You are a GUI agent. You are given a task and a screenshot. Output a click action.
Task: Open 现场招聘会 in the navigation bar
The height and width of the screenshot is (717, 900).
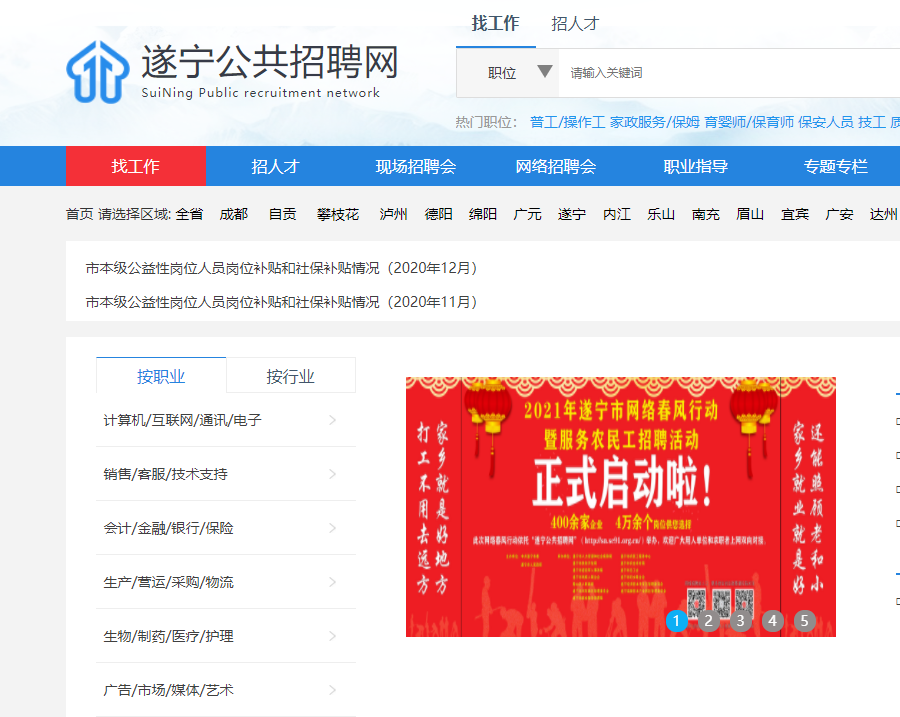(415, 167)
